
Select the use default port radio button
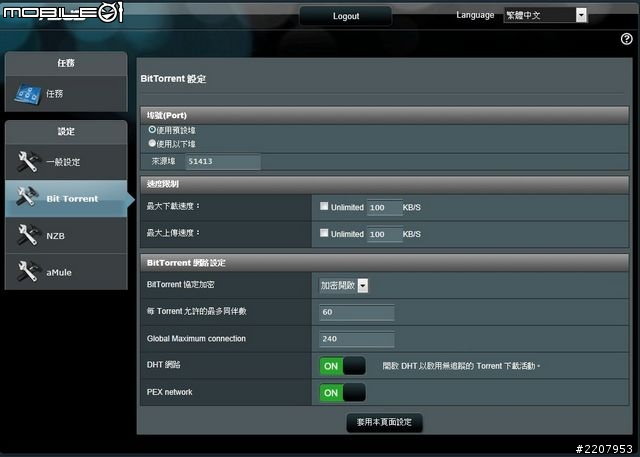[152, 130]
